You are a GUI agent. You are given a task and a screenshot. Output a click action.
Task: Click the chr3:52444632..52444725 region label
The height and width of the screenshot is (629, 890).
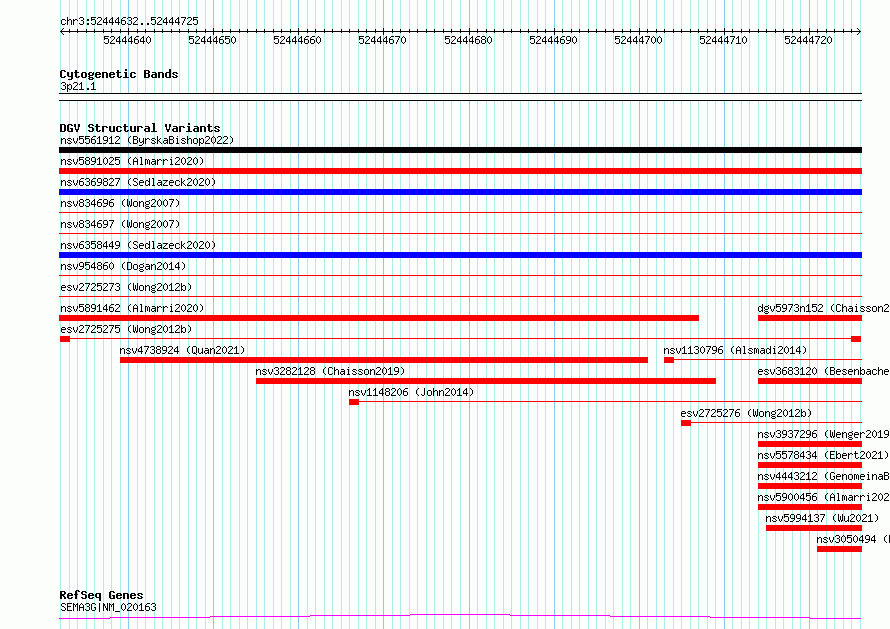tap(129, 22)
